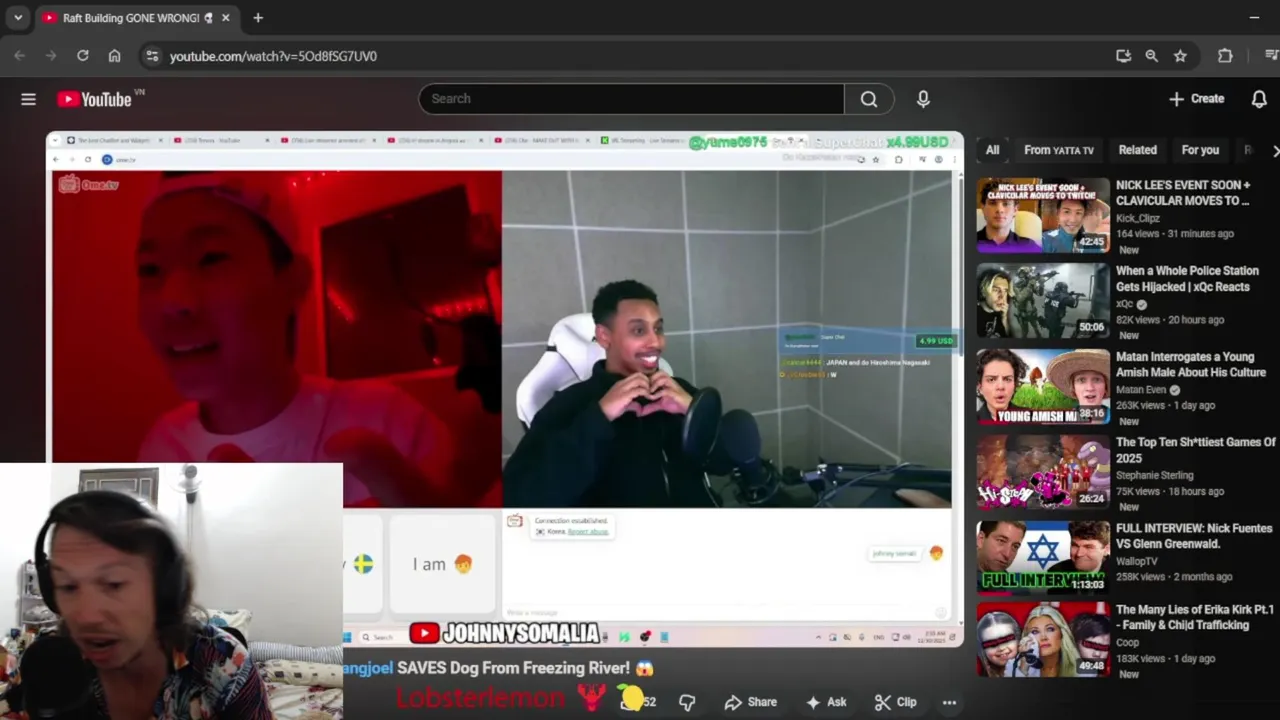Open the YouTube guide hamburger menu
This screenshot has width=1280, height=720.
(28, 99)
